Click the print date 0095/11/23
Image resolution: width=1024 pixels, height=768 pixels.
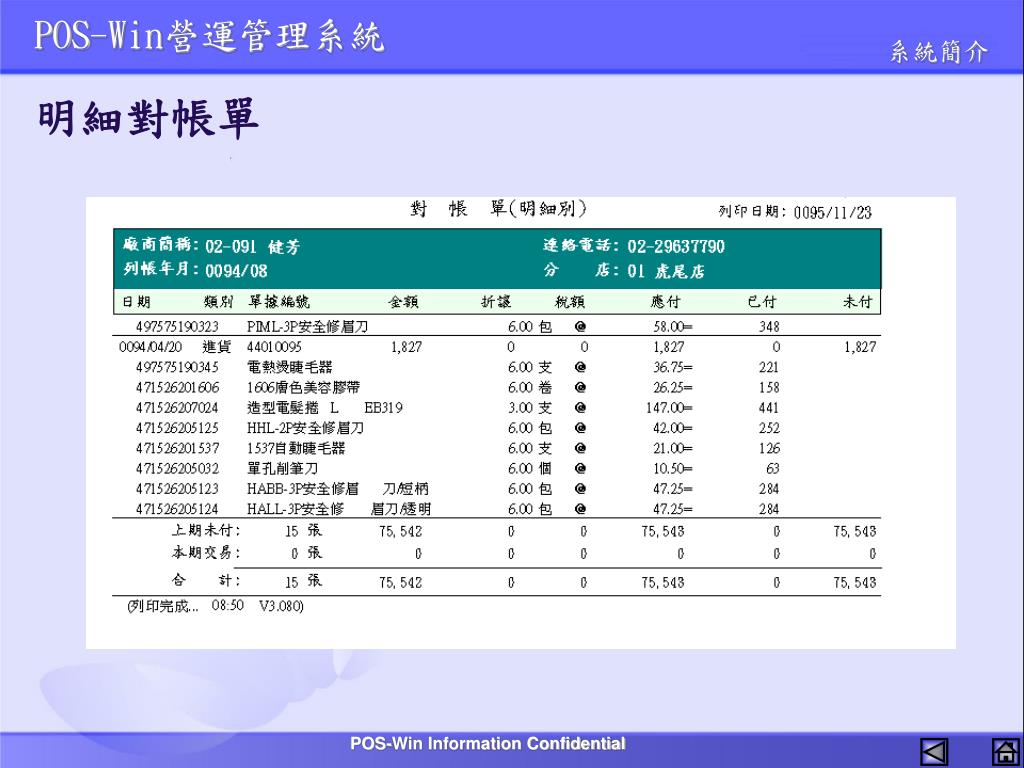coord(833,212)
